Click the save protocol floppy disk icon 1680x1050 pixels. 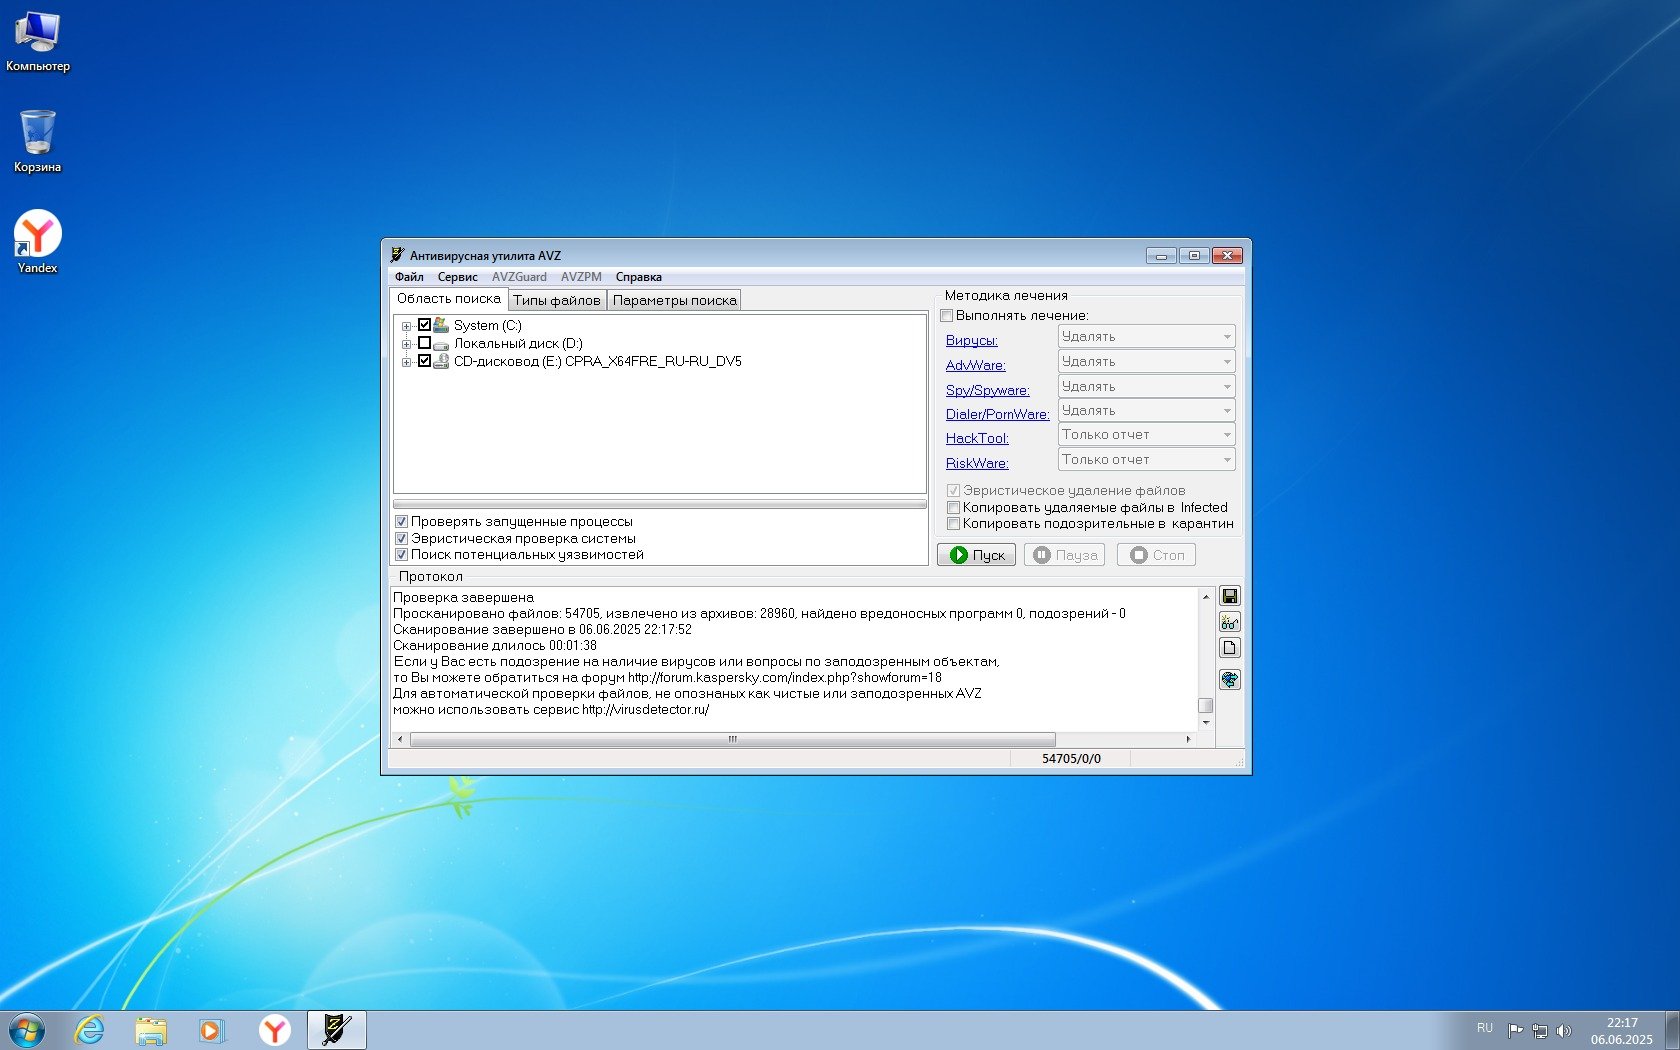[x=1229, y=596]
